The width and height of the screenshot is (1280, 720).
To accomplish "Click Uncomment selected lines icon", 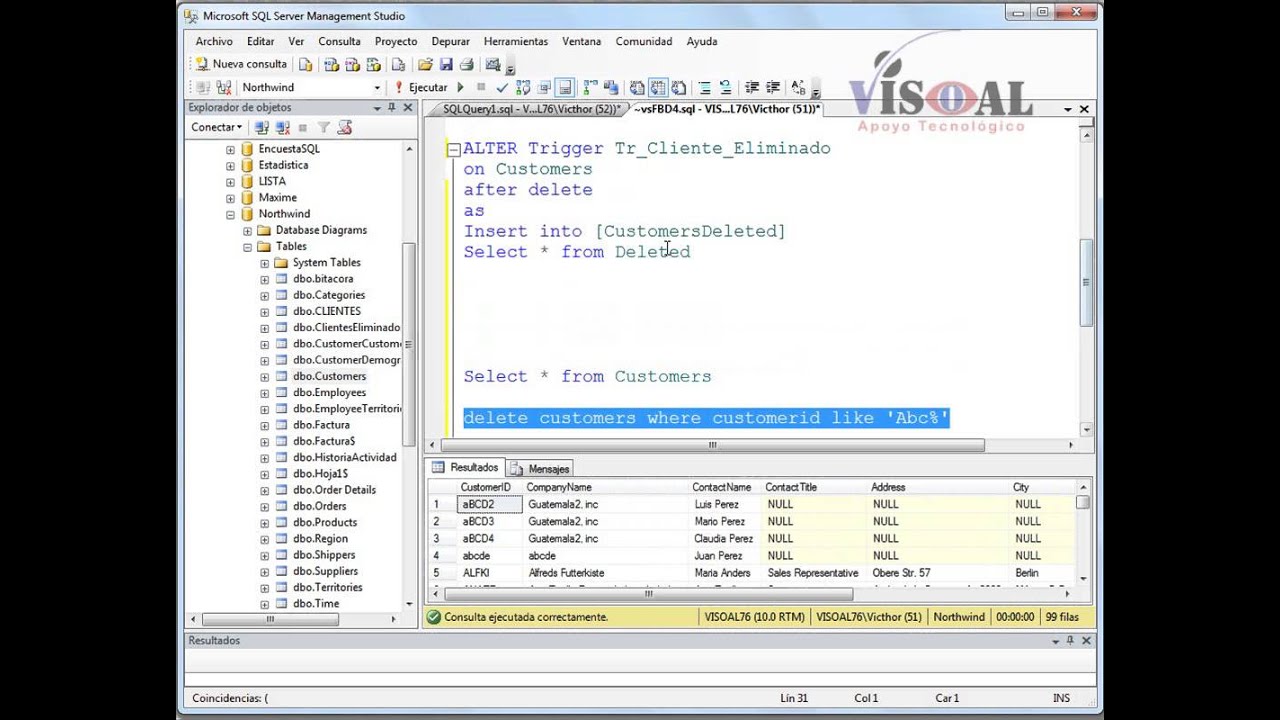I will pos(725,87).
